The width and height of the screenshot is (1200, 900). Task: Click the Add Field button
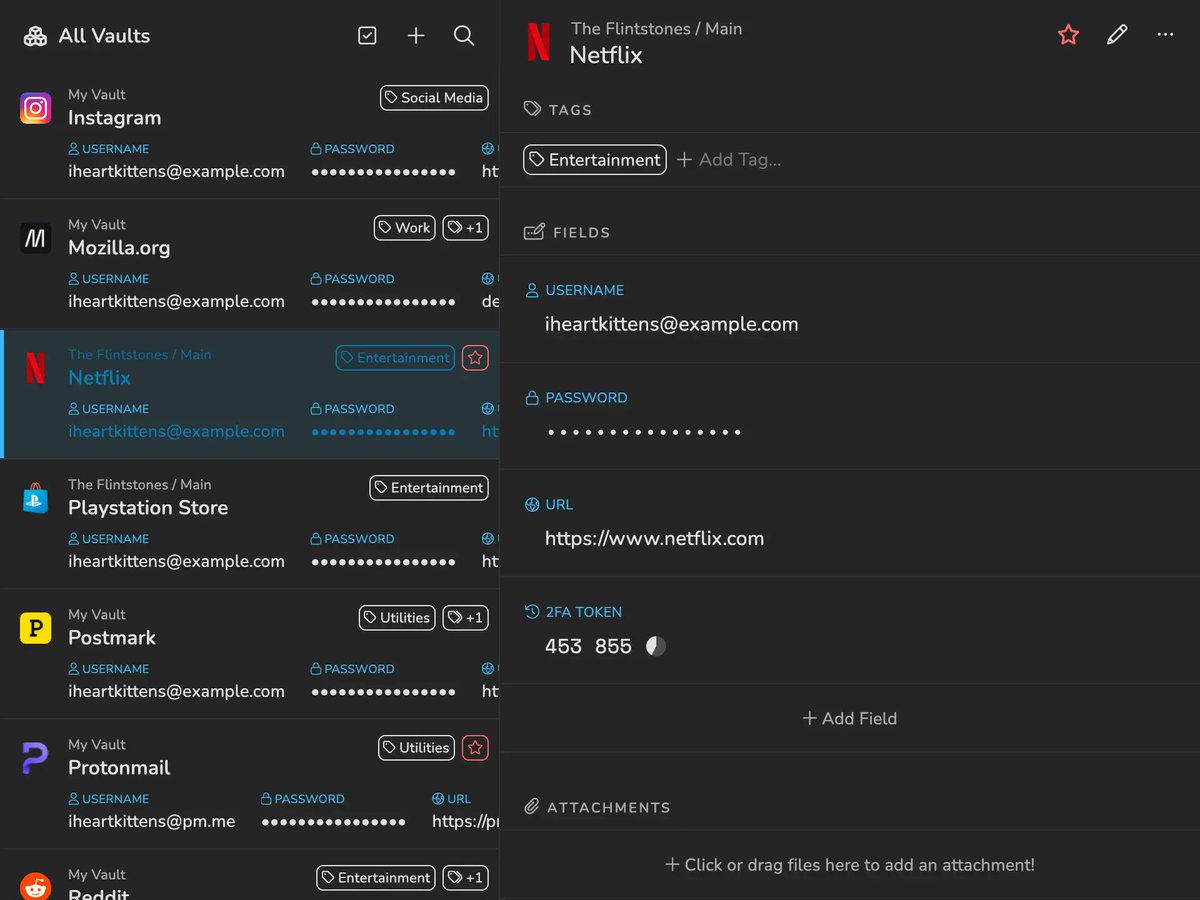pyautogui.click(x=850, y=718)
